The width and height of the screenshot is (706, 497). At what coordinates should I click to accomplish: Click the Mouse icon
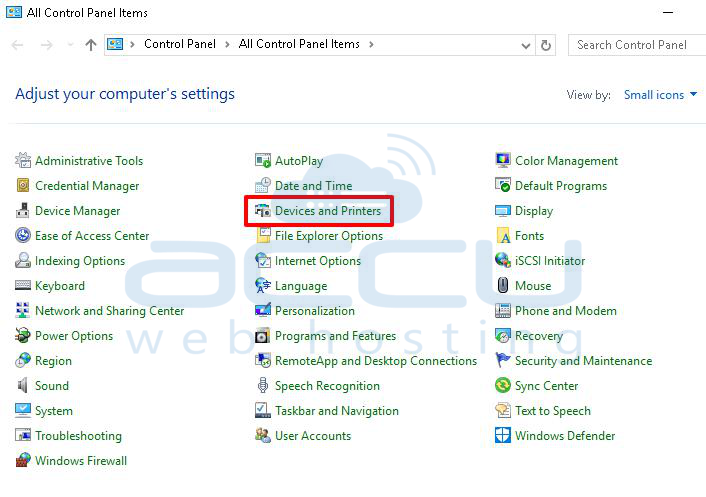[502, 285]
